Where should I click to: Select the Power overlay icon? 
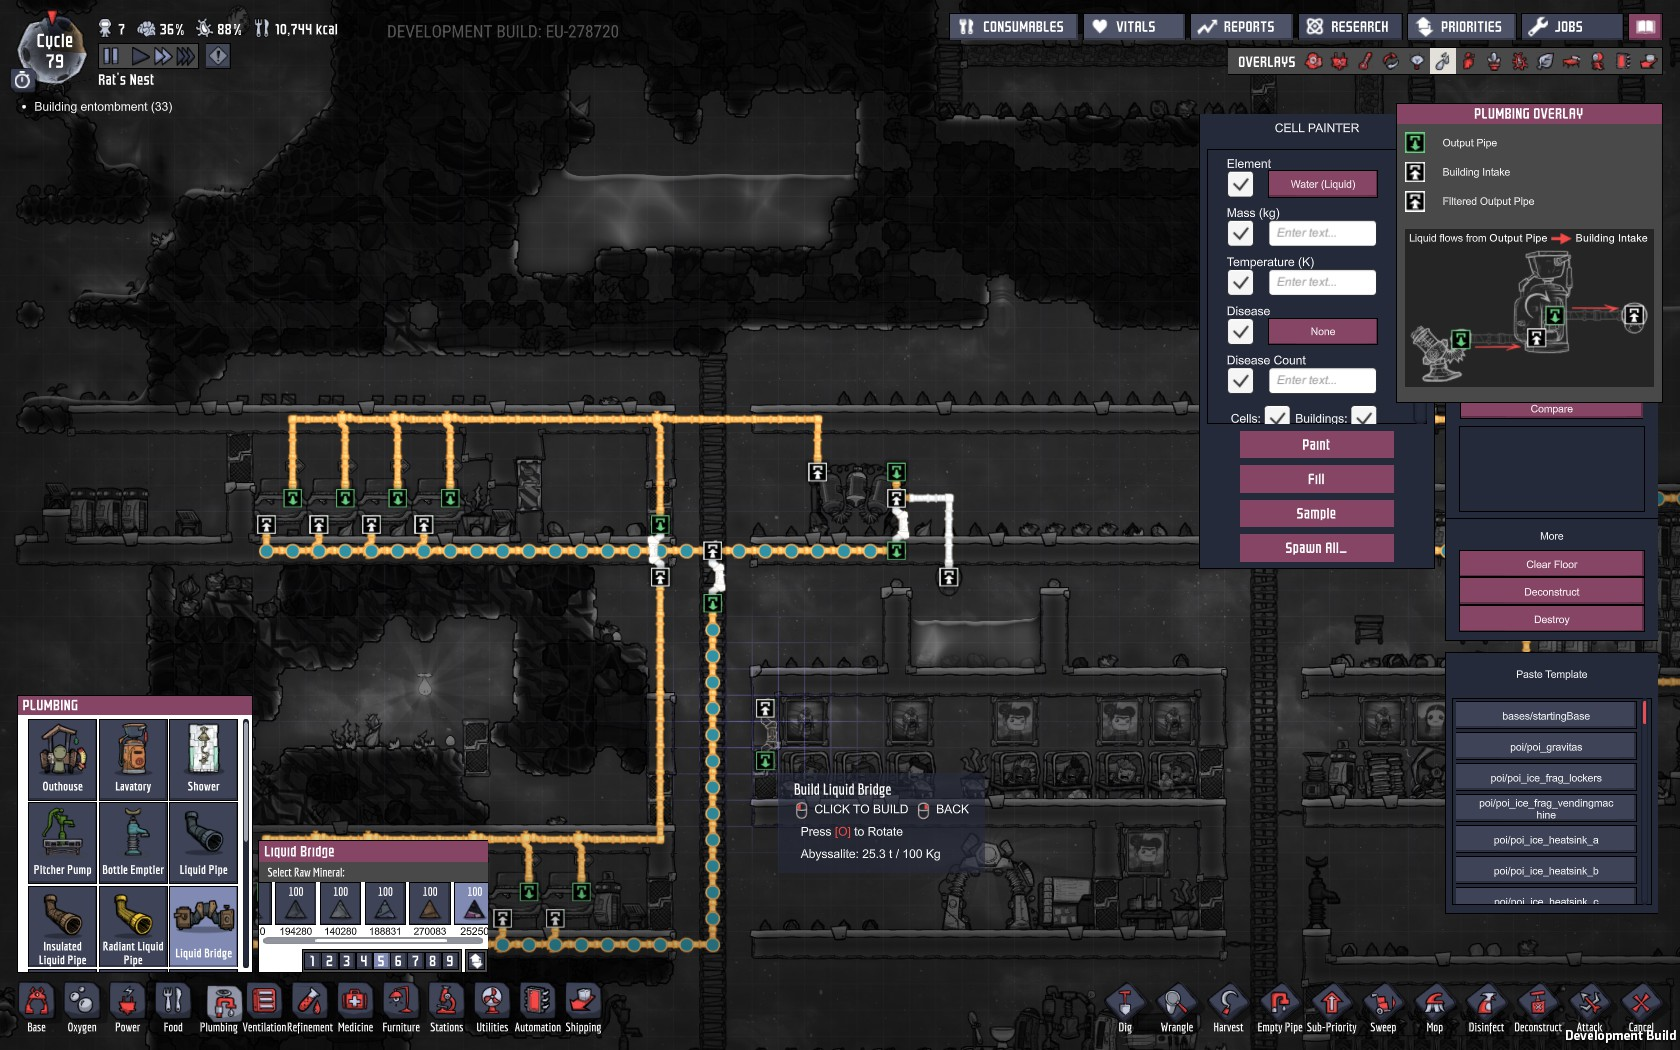pos(1340,61)
